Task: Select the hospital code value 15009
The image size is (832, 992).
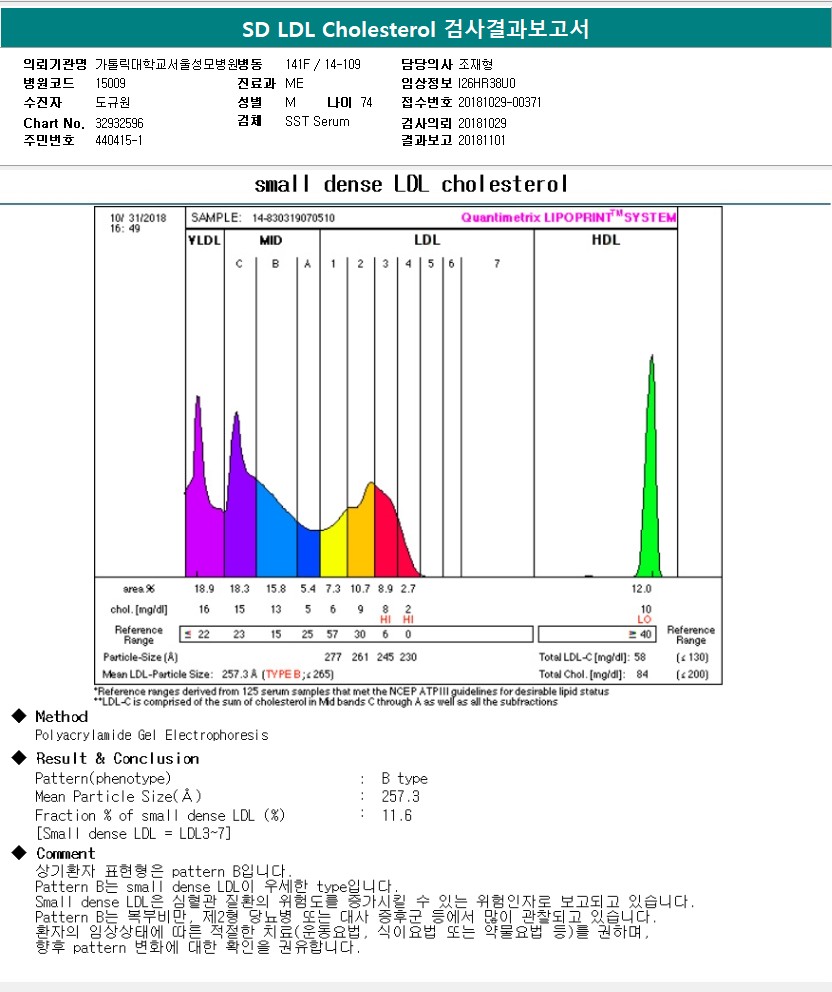Action: pos(111,84)
